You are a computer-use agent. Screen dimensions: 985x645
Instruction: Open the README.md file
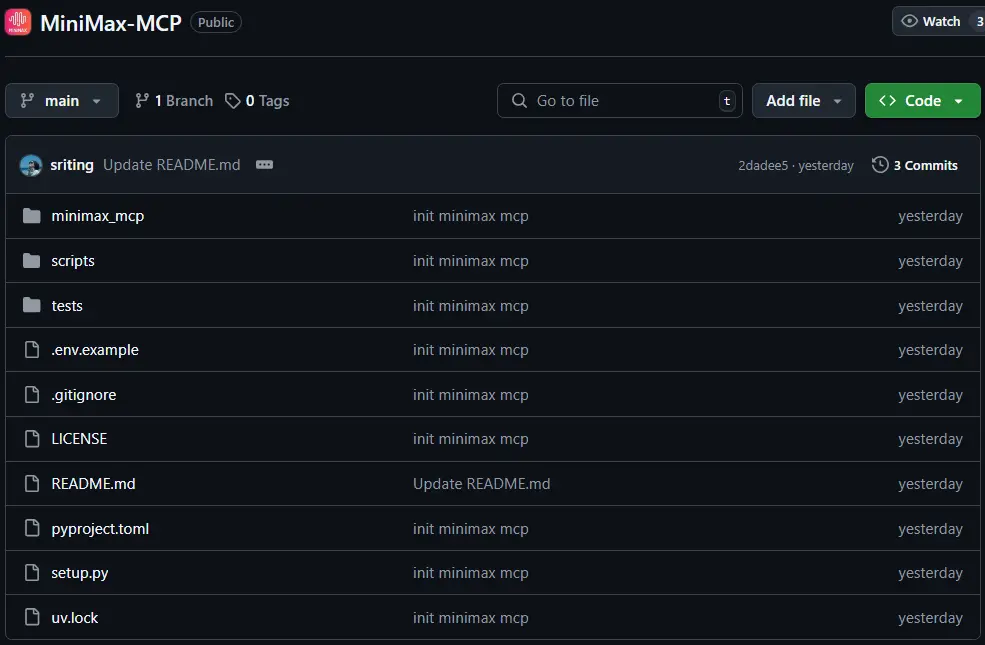tap(93, 484)
